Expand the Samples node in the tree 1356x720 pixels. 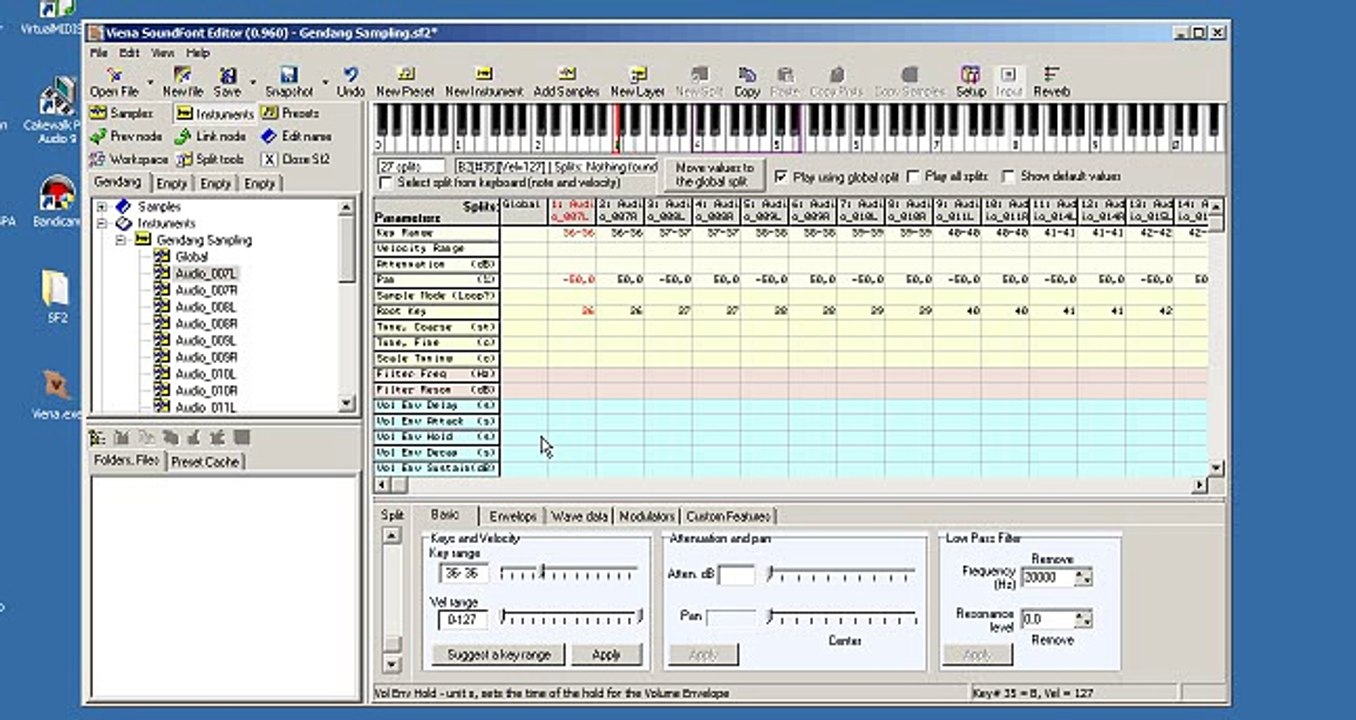tap(102, 207)
